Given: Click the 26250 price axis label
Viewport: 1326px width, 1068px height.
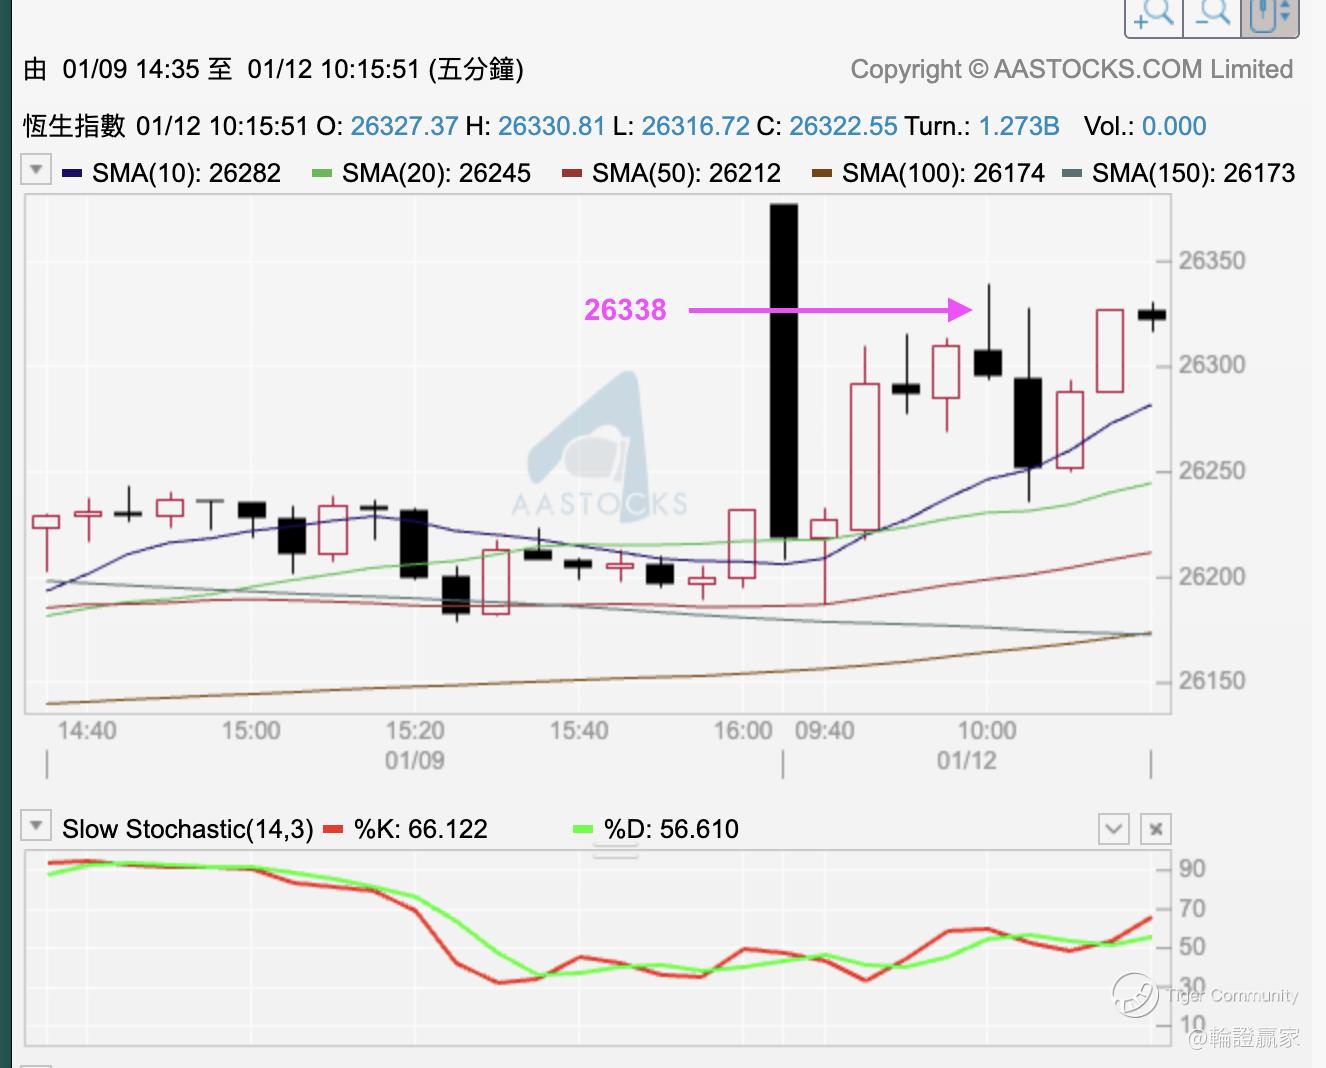Looking at the screenshot, I should 1212,471.
